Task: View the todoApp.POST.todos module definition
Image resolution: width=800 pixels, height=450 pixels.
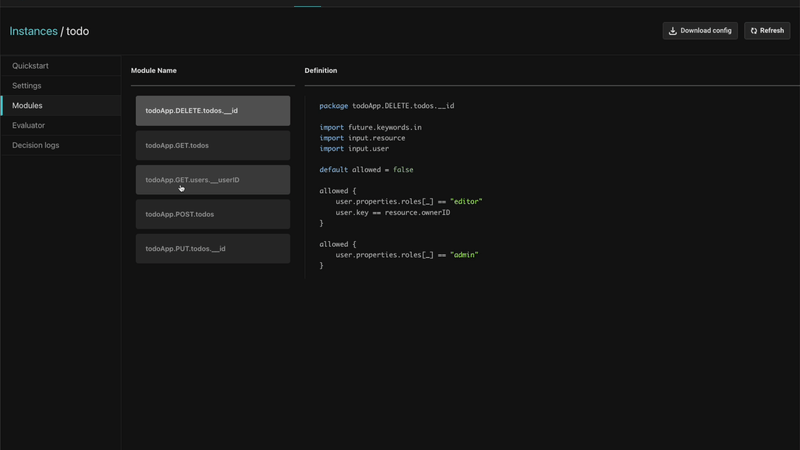Action: [x=212, y=214]
